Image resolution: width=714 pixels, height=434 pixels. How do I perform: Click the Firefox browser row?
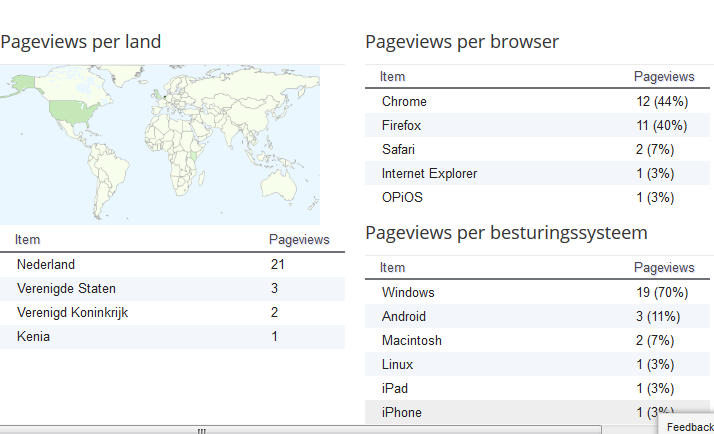(x=537, y=125)
